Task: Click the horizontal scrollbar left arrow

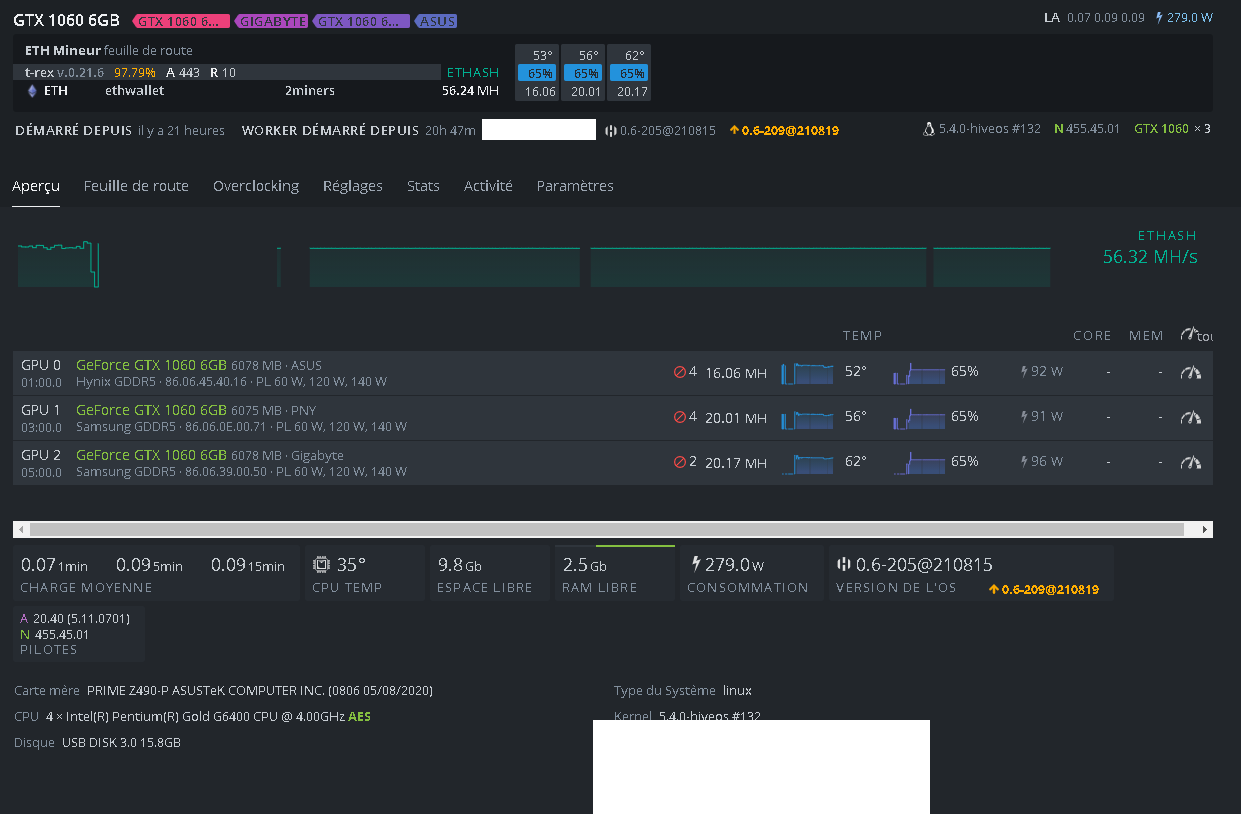Action: click(x=21, y=530)
